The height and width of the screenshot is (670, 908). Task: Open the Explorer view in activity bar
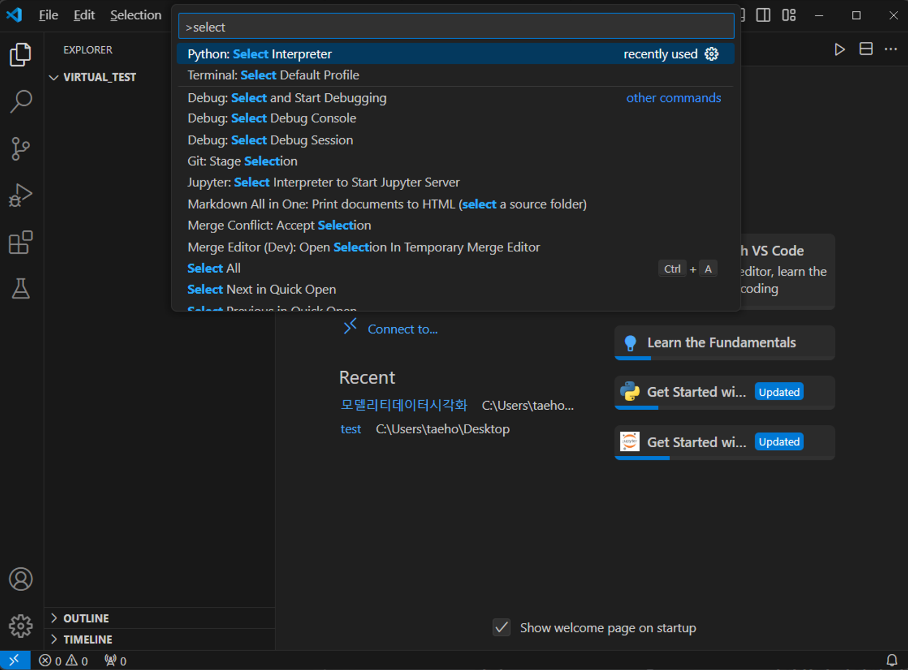tap(21, 54)
